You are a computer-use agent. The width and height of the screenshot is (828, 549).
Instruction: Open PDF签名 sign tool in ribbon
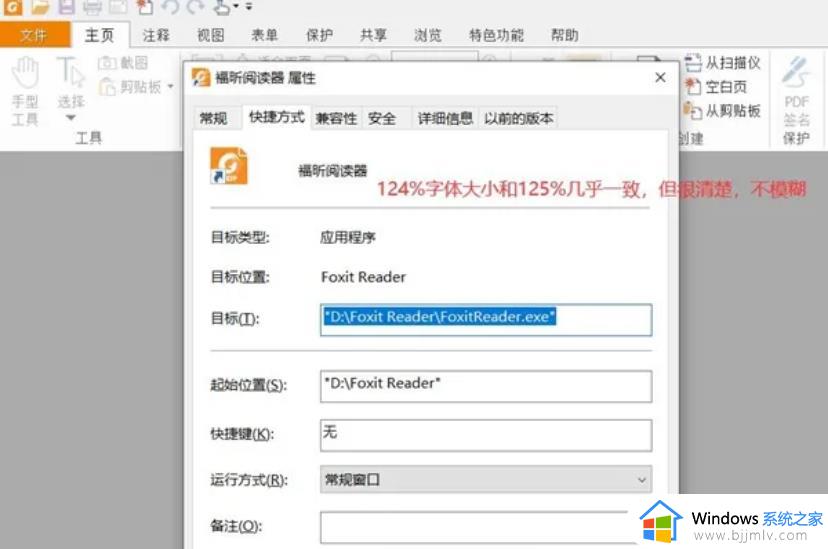point(796,91)
